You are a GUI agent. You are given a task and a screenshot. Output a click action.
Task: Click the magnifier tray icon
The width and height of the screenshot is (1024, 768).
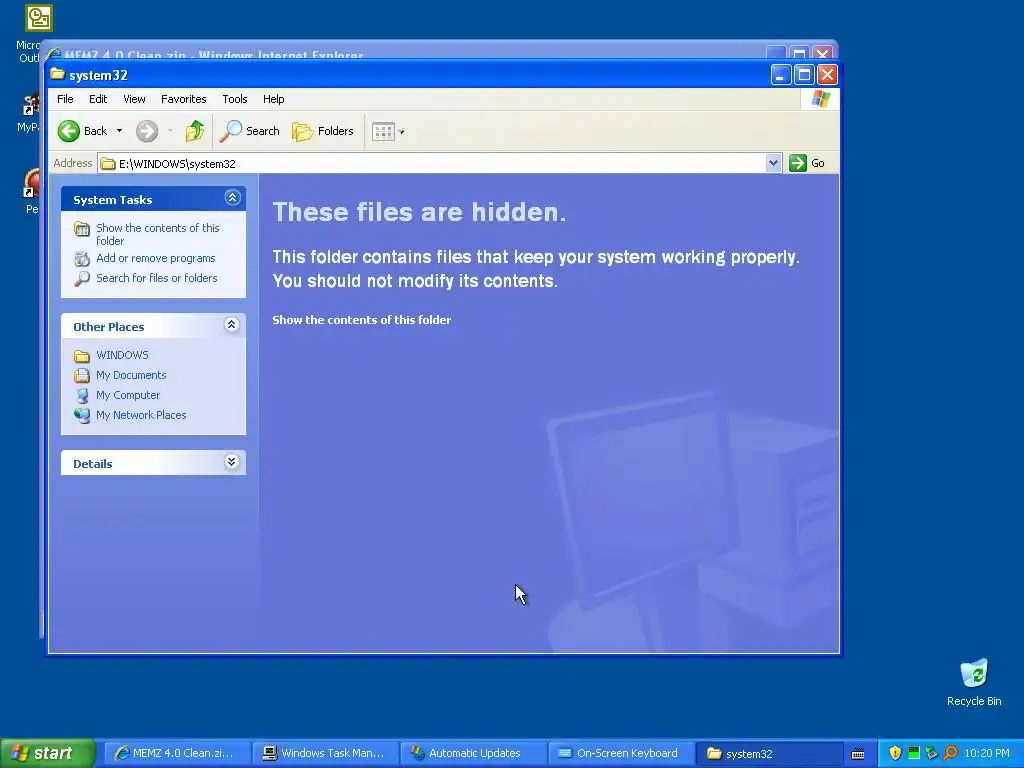[950, 754]
